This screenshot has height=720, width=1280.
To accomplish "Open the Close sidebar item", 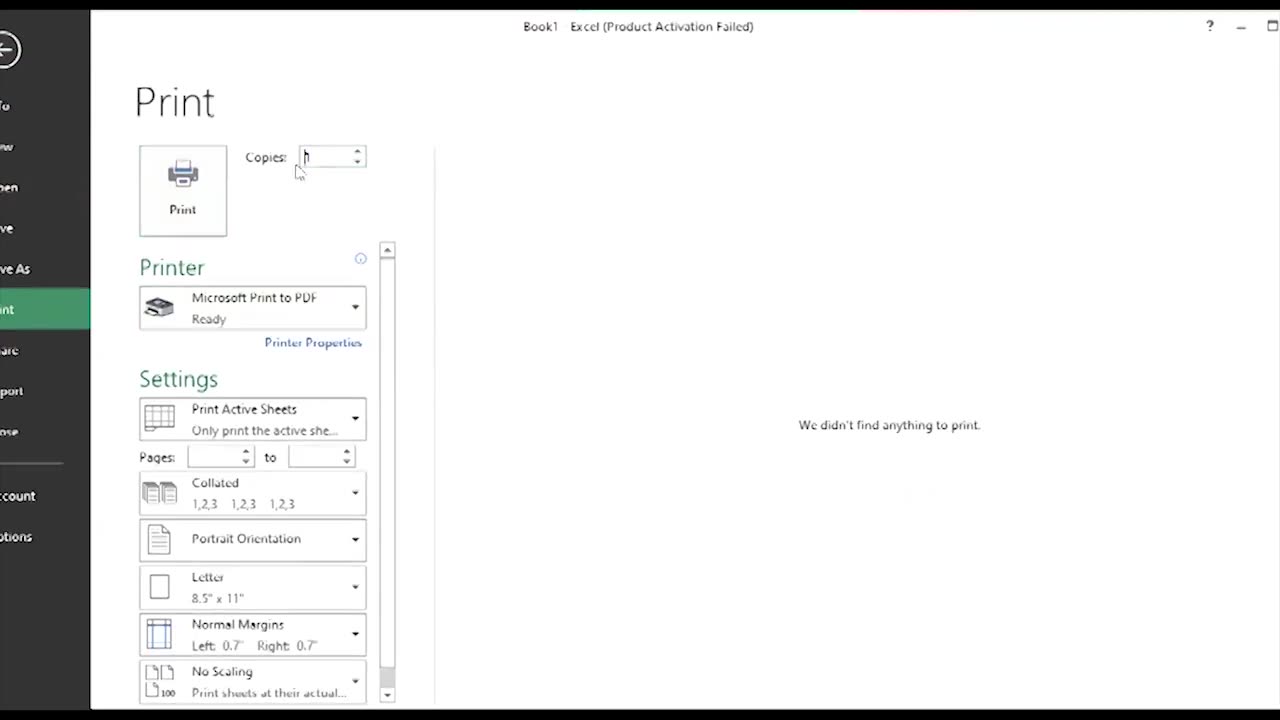I will (x=45, y=432).
